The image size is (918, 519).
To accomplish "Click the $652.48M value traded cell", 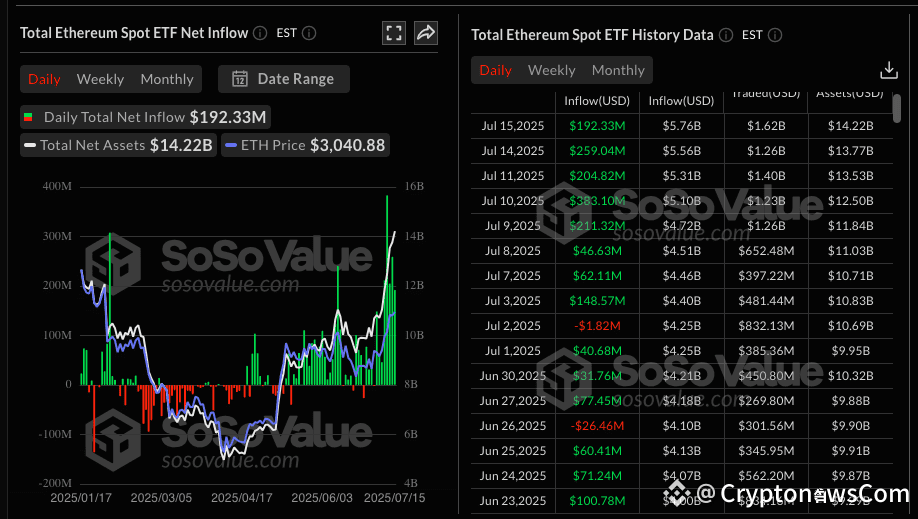I will (x=766, y=251).
